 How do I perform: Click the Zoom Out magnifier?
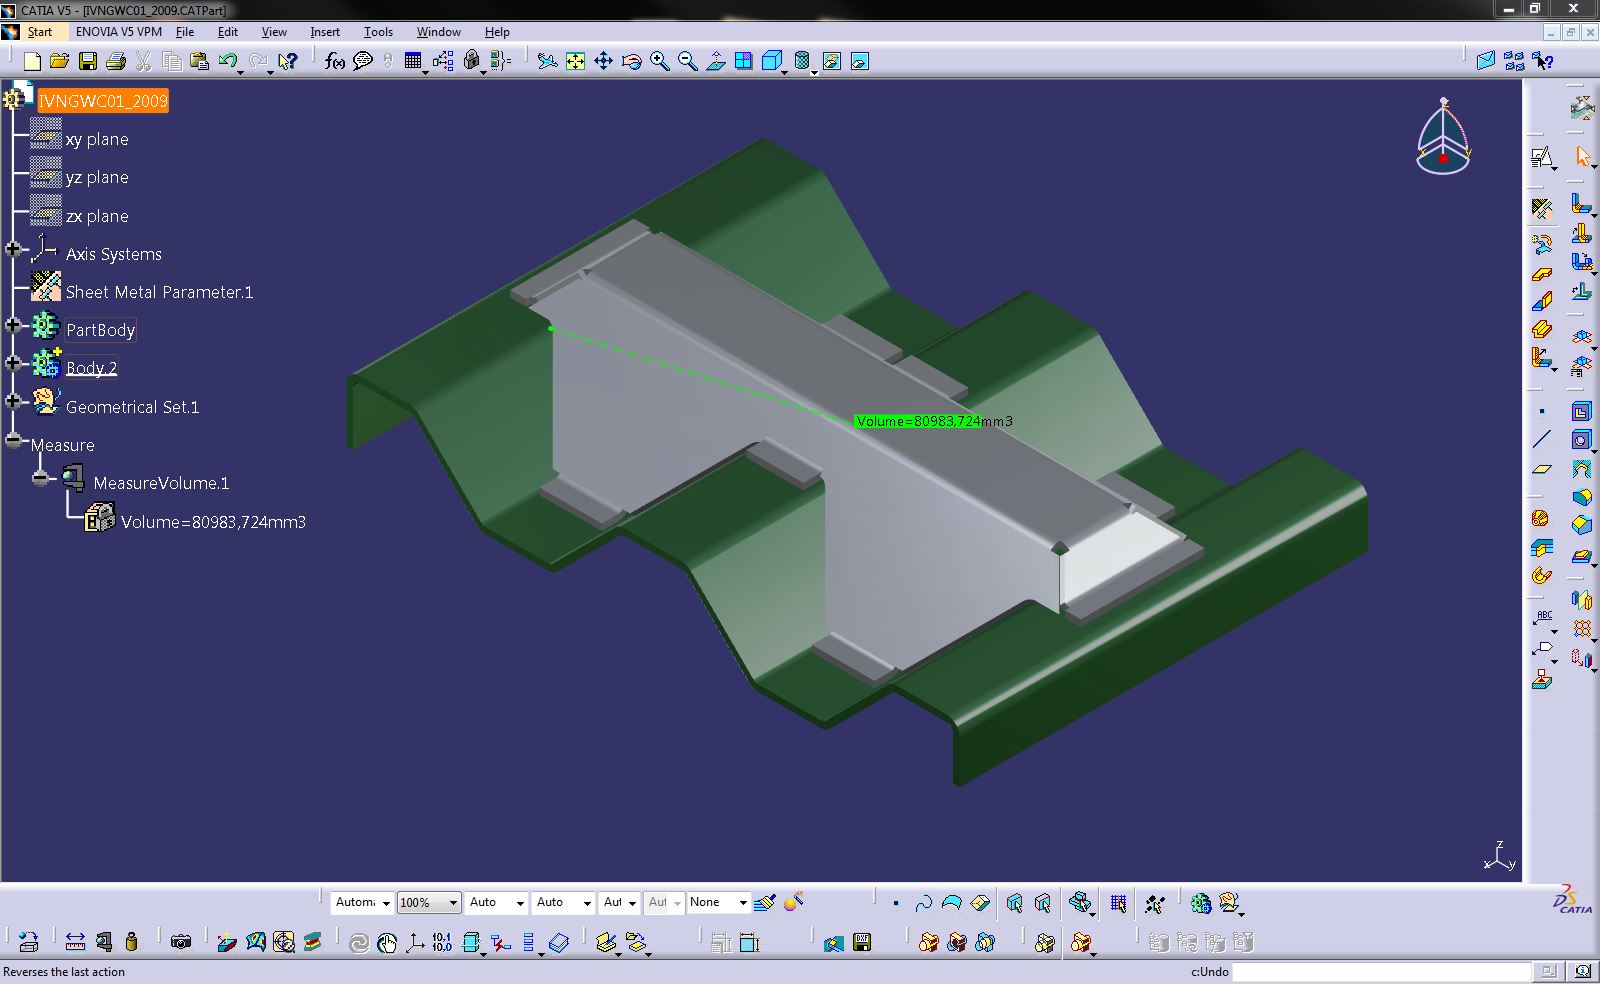687,61
